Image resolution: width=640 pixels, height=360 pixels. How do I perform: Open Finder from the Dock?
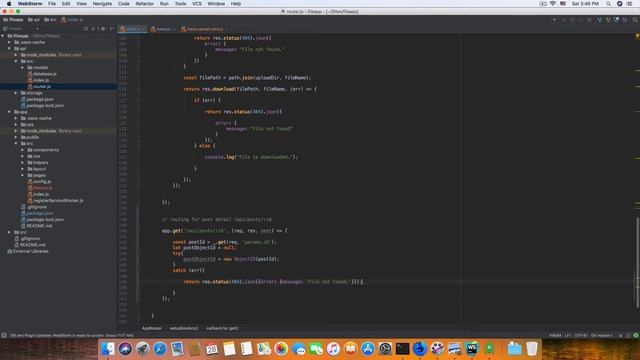108,349
